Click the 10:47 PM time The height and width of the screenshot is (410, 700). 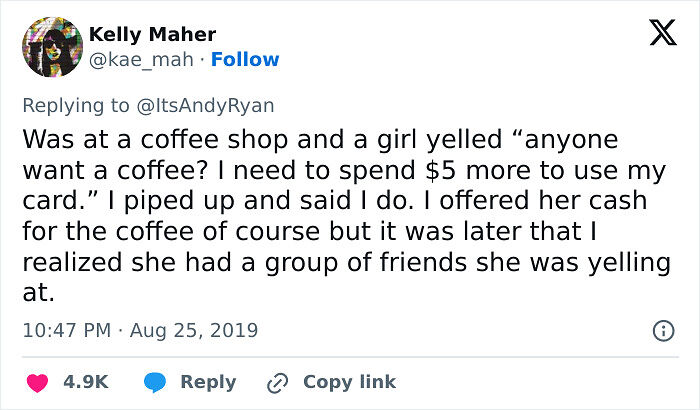62,330
